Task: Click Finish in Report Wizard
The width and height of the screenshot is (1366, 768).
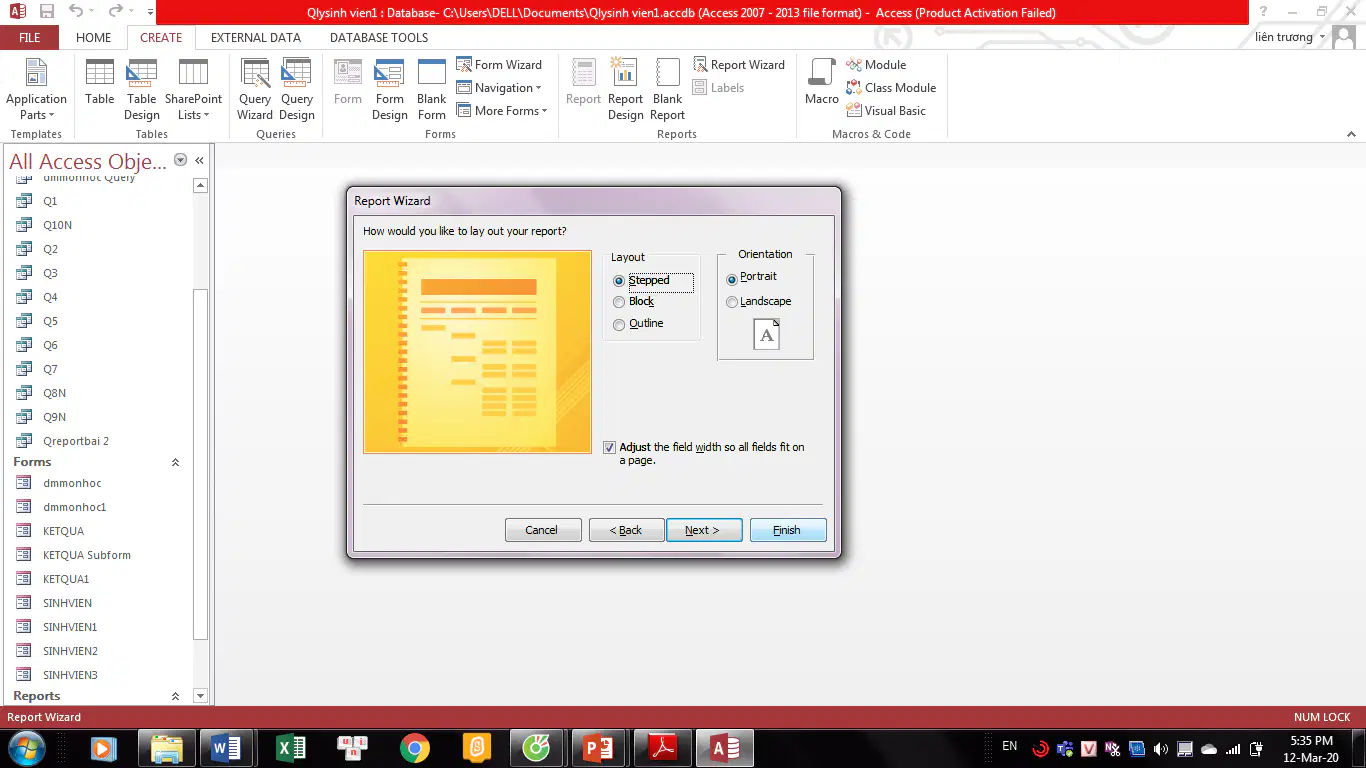Action: [x=788, y=530]
